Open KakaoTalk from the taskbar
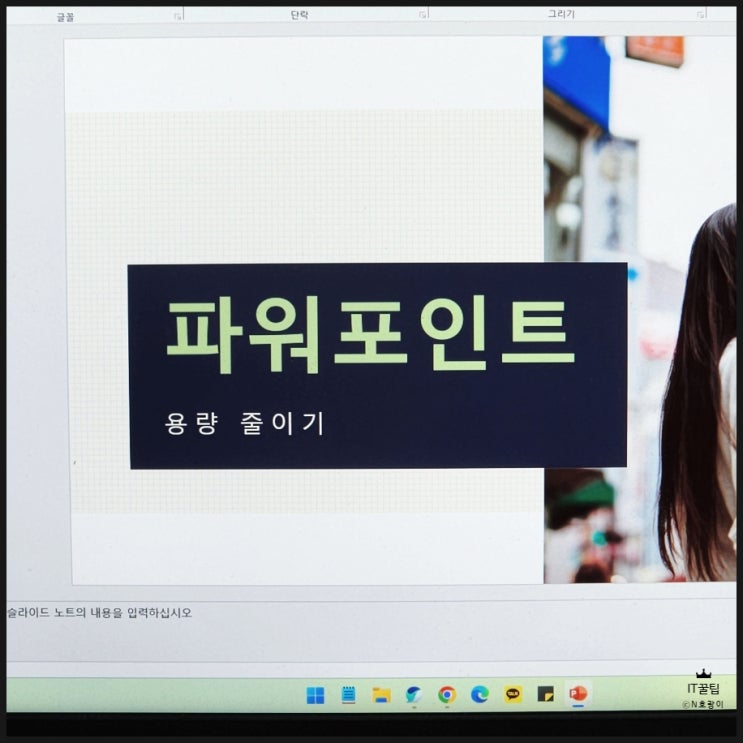743x743 pixels. coord(513,694)
